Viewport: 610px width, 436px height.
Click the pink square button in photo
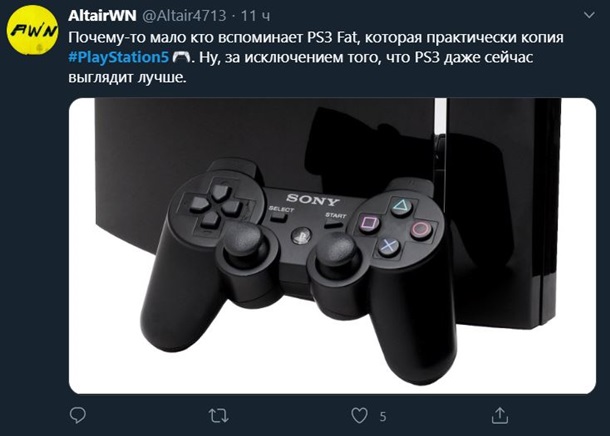click(370, 223)
